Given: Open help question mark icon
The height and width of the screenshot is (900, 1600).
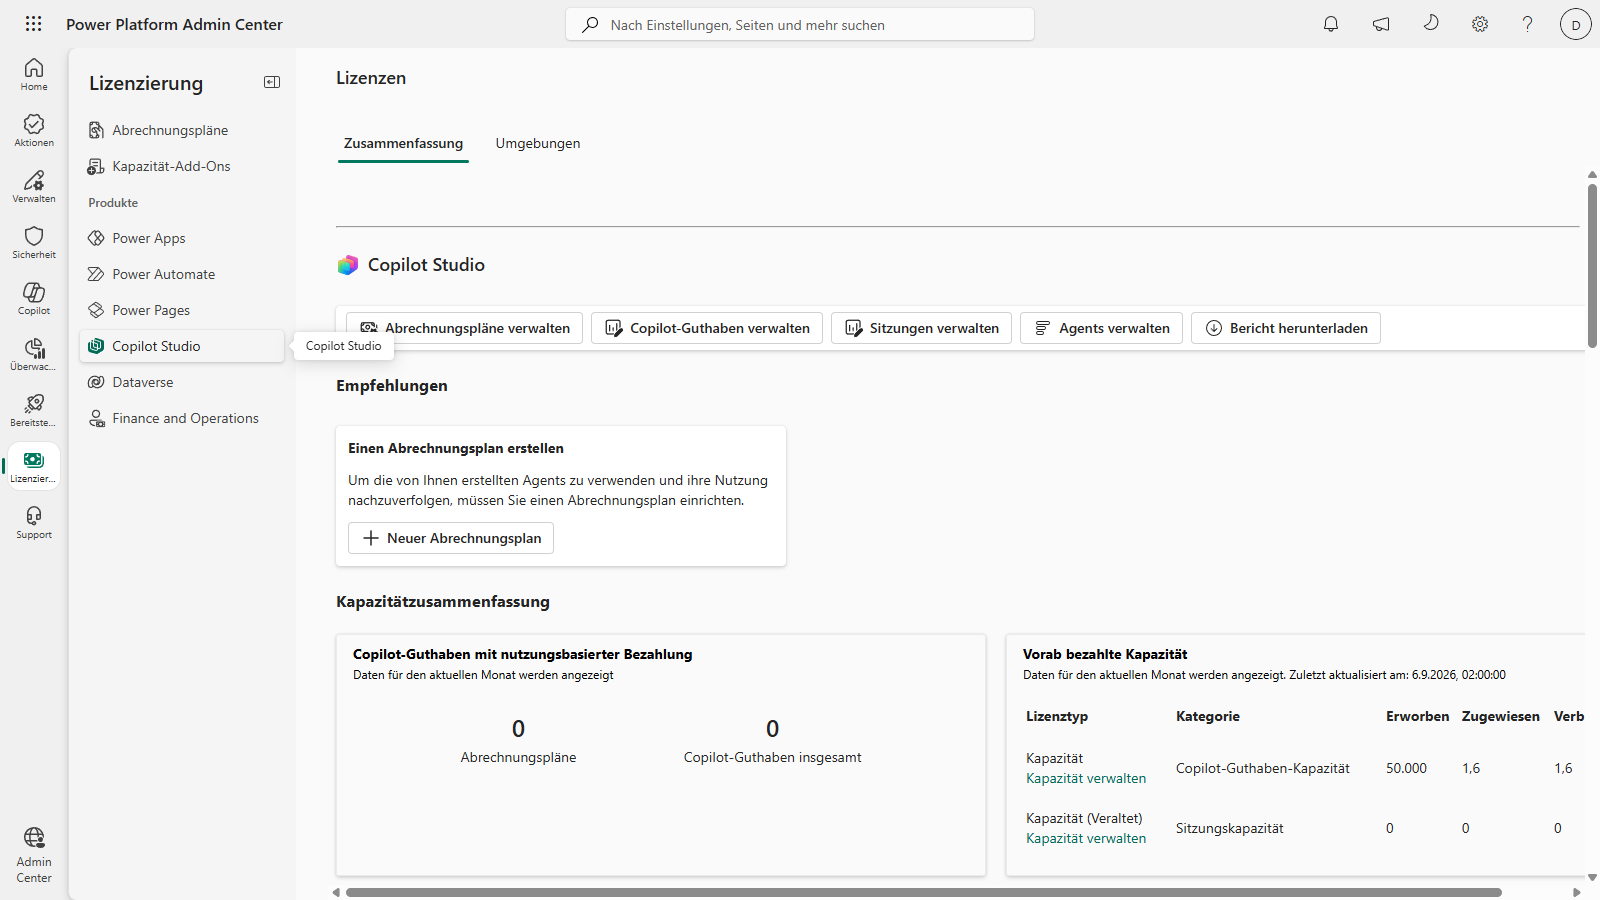Looking at the screenshot, I should (x=1527, y=24).
